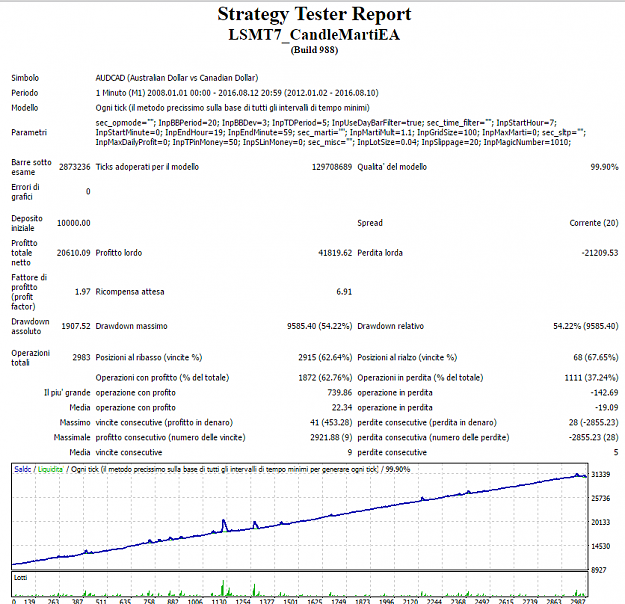Click the net profit value 20610.09
This screenshot has height=604, width=625.
tap(74, 253)
